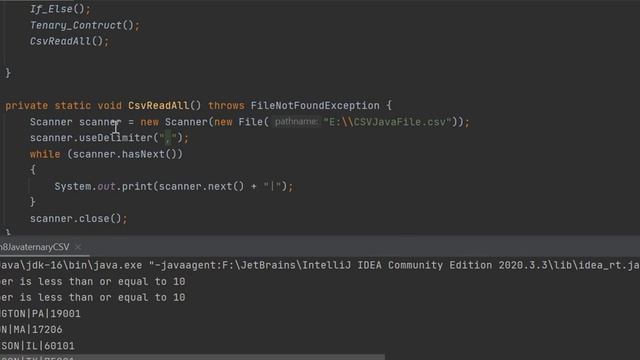Image resolution: width=640 pixels, height=360 pixels.
Task: Click the console's horizontal scrollbar
Action: pos(192,357)
